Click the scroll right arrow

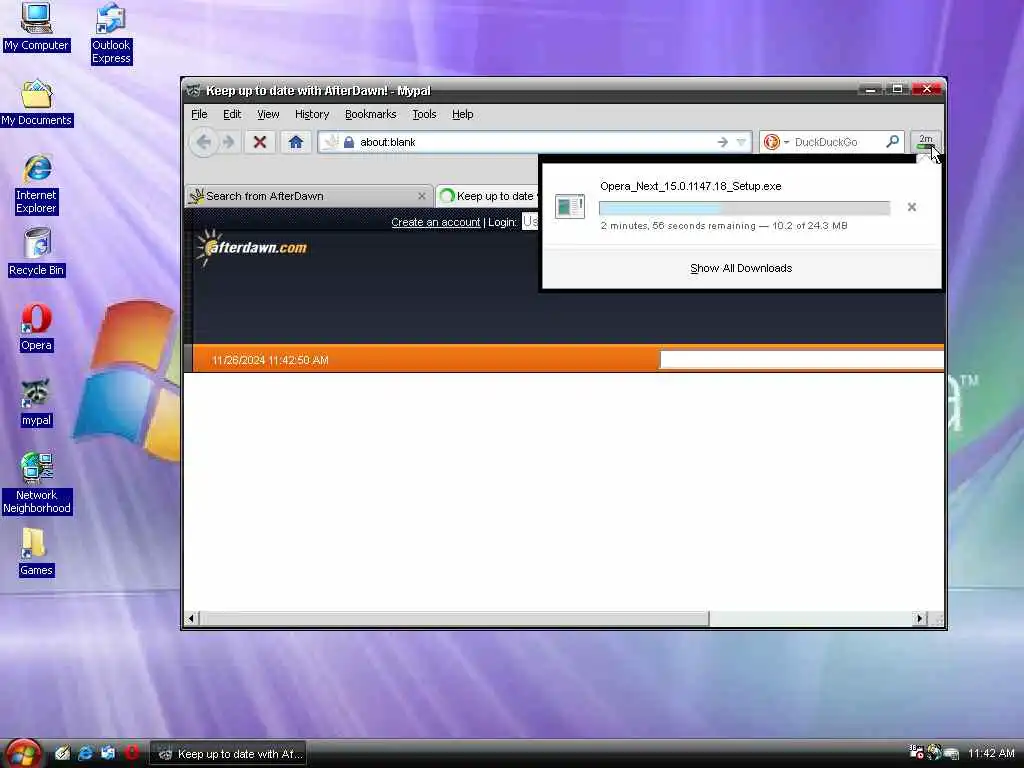tap(920, 618)
